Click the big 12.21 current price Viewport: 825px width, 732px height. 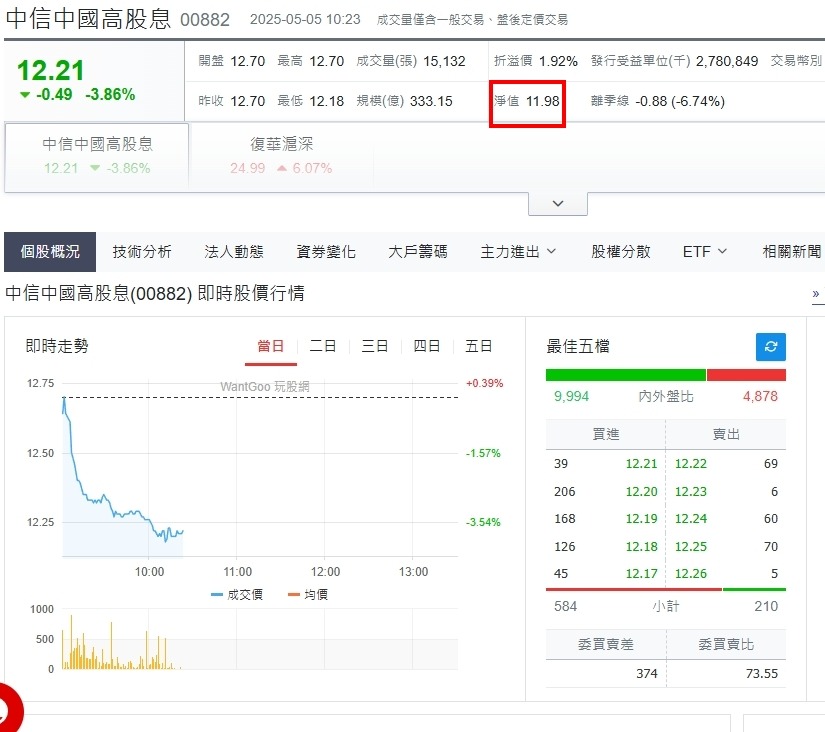coord(51,71)
